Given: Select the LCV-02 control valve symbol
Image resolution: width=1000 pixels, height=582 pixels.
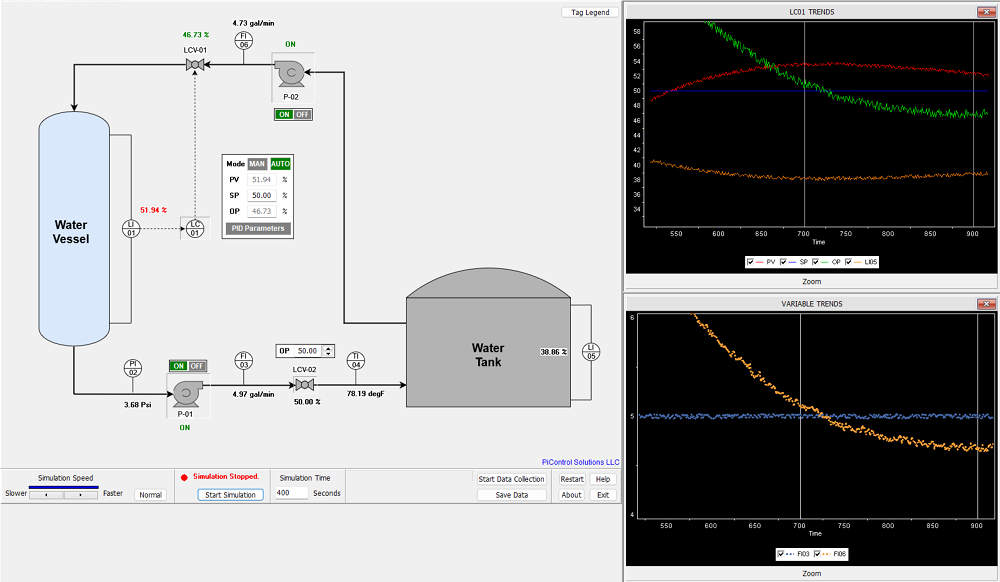Looking at the screenshot, I should coord(304,384).
